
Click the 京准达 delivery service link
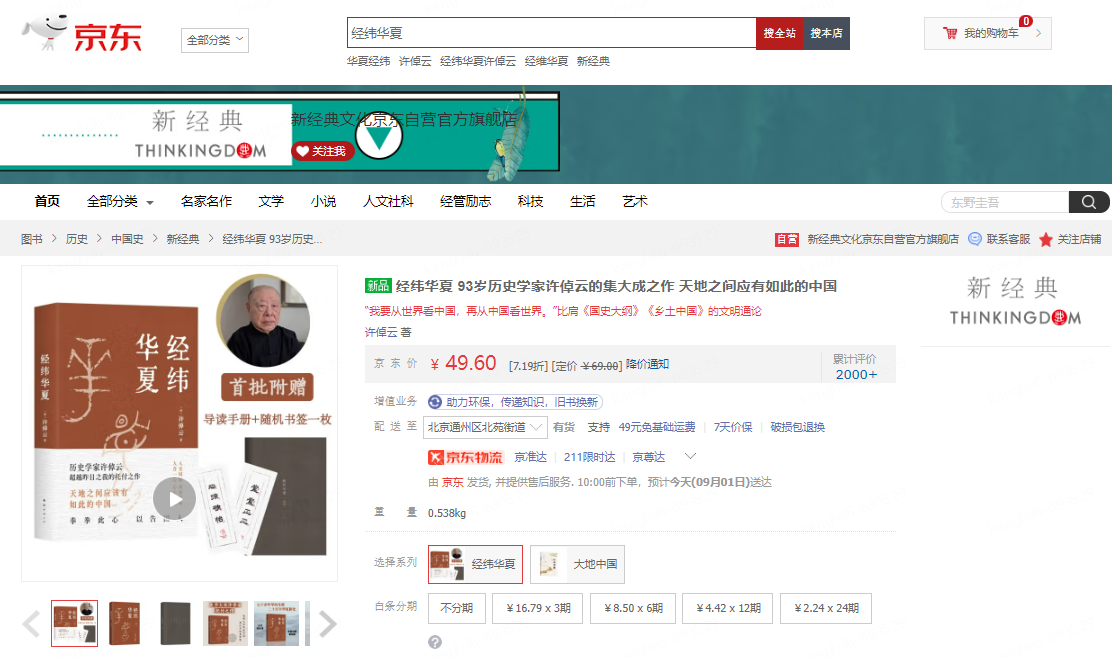coord(530,457)
